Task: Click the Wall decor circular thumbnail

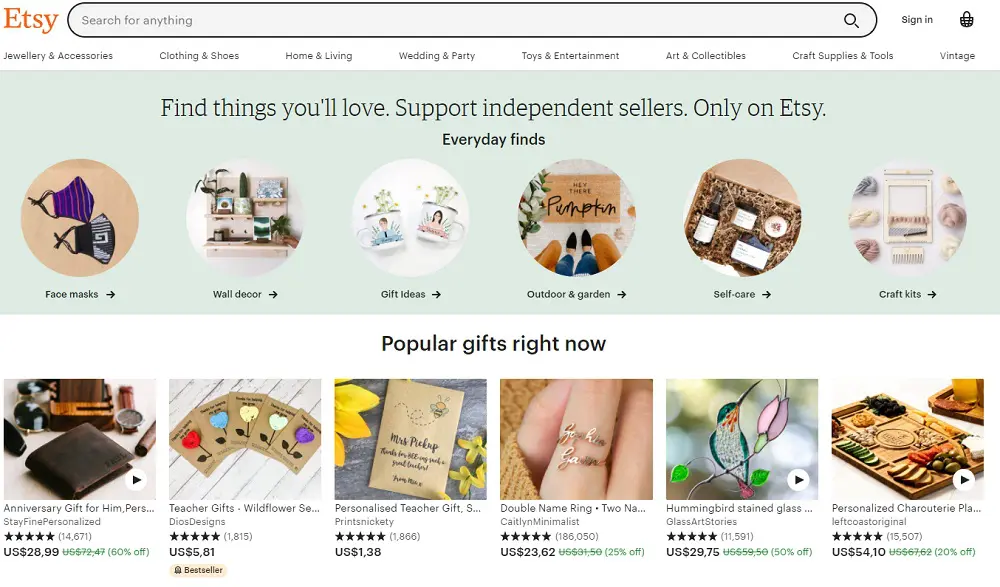Action: 246,218
